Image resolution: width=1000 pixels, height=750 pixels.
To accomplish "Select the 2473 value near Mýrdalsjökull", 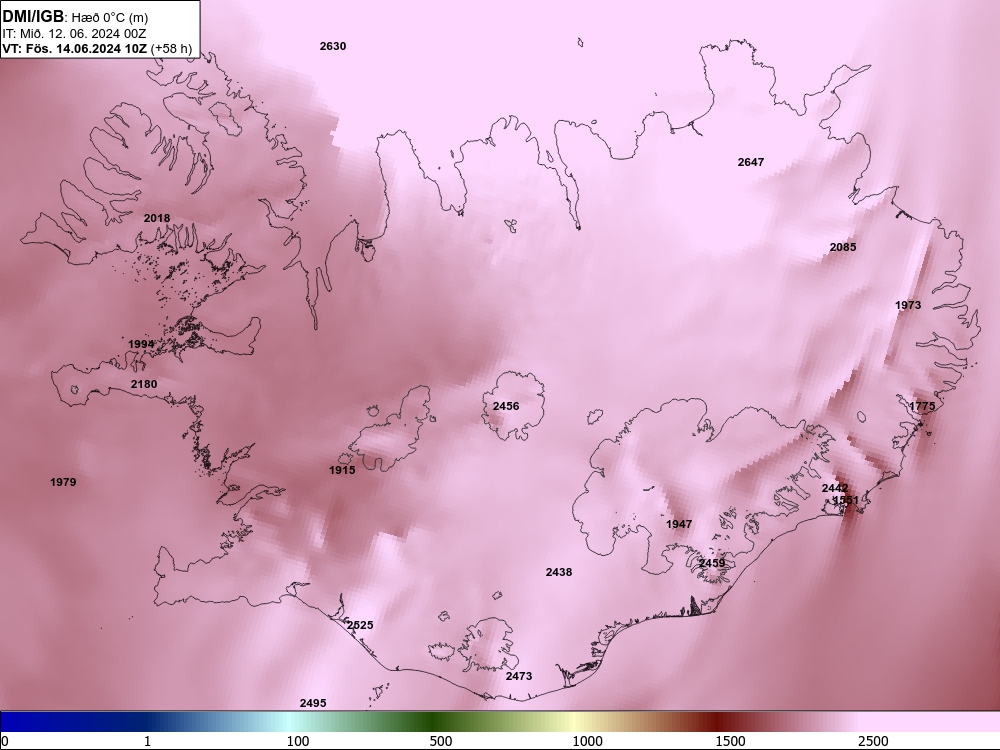I will point(518,676).
